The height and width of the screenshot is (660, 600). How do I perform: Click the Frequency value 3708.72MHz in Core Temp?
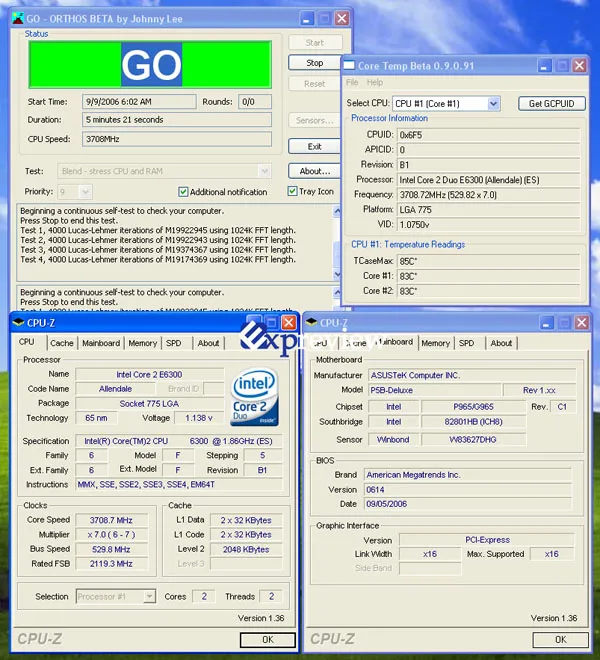(x=488, y=195)
